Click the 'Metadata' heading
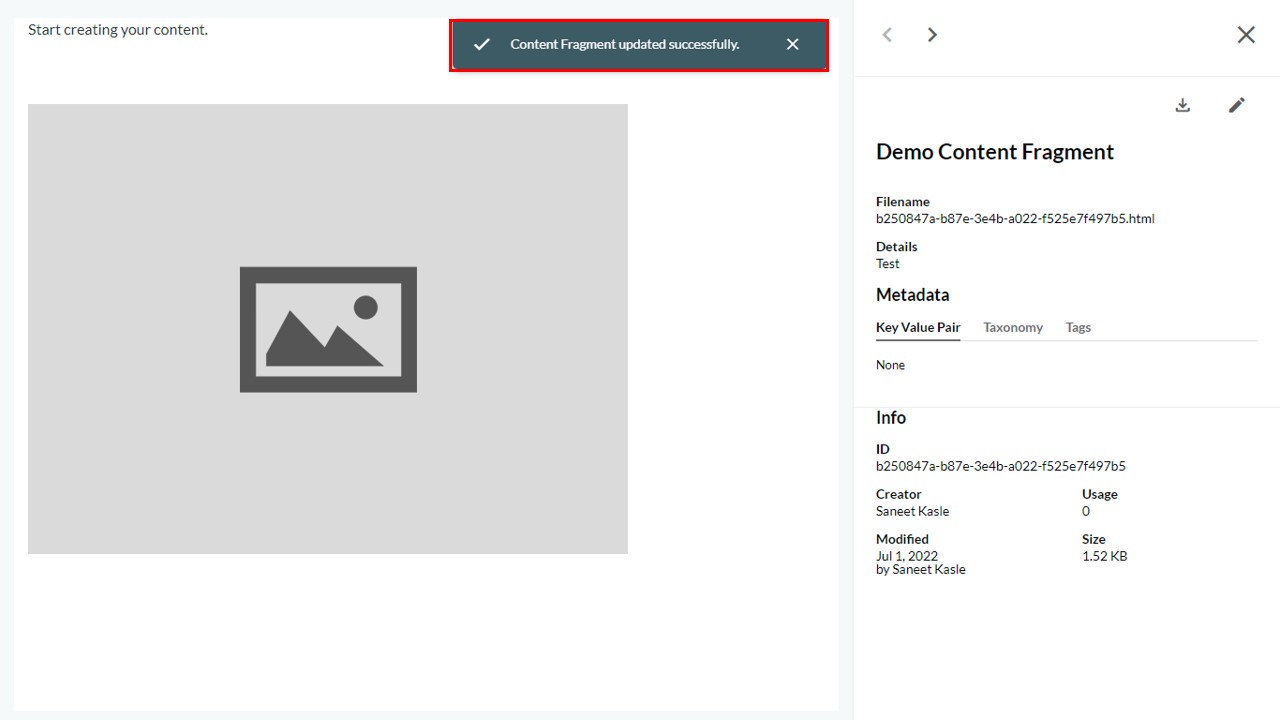 tap(913, 295)
